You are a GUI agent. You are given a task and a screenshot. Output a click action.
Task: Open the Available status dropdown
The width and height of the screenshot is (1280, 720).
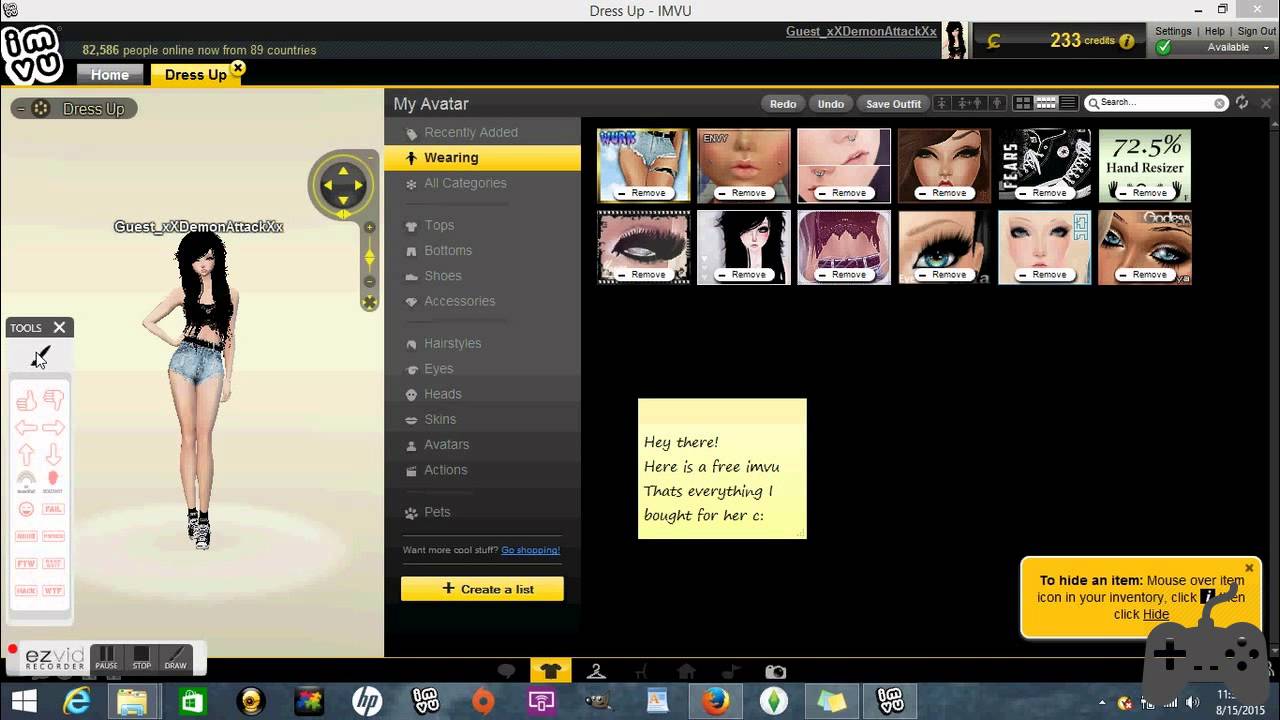tap(1228, 47)
